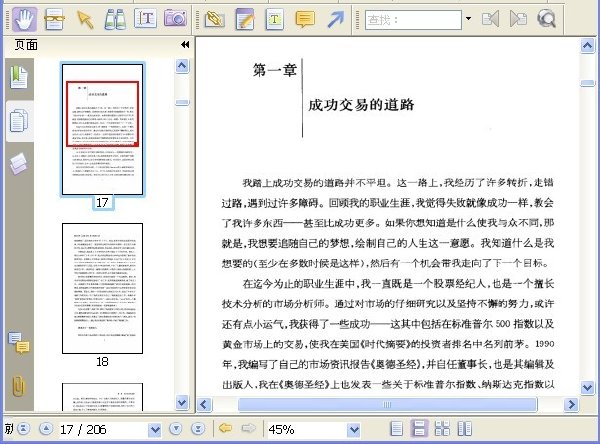Go back to previous view
The height and width of the screenshot is (444, 600).
pos(225,428)
